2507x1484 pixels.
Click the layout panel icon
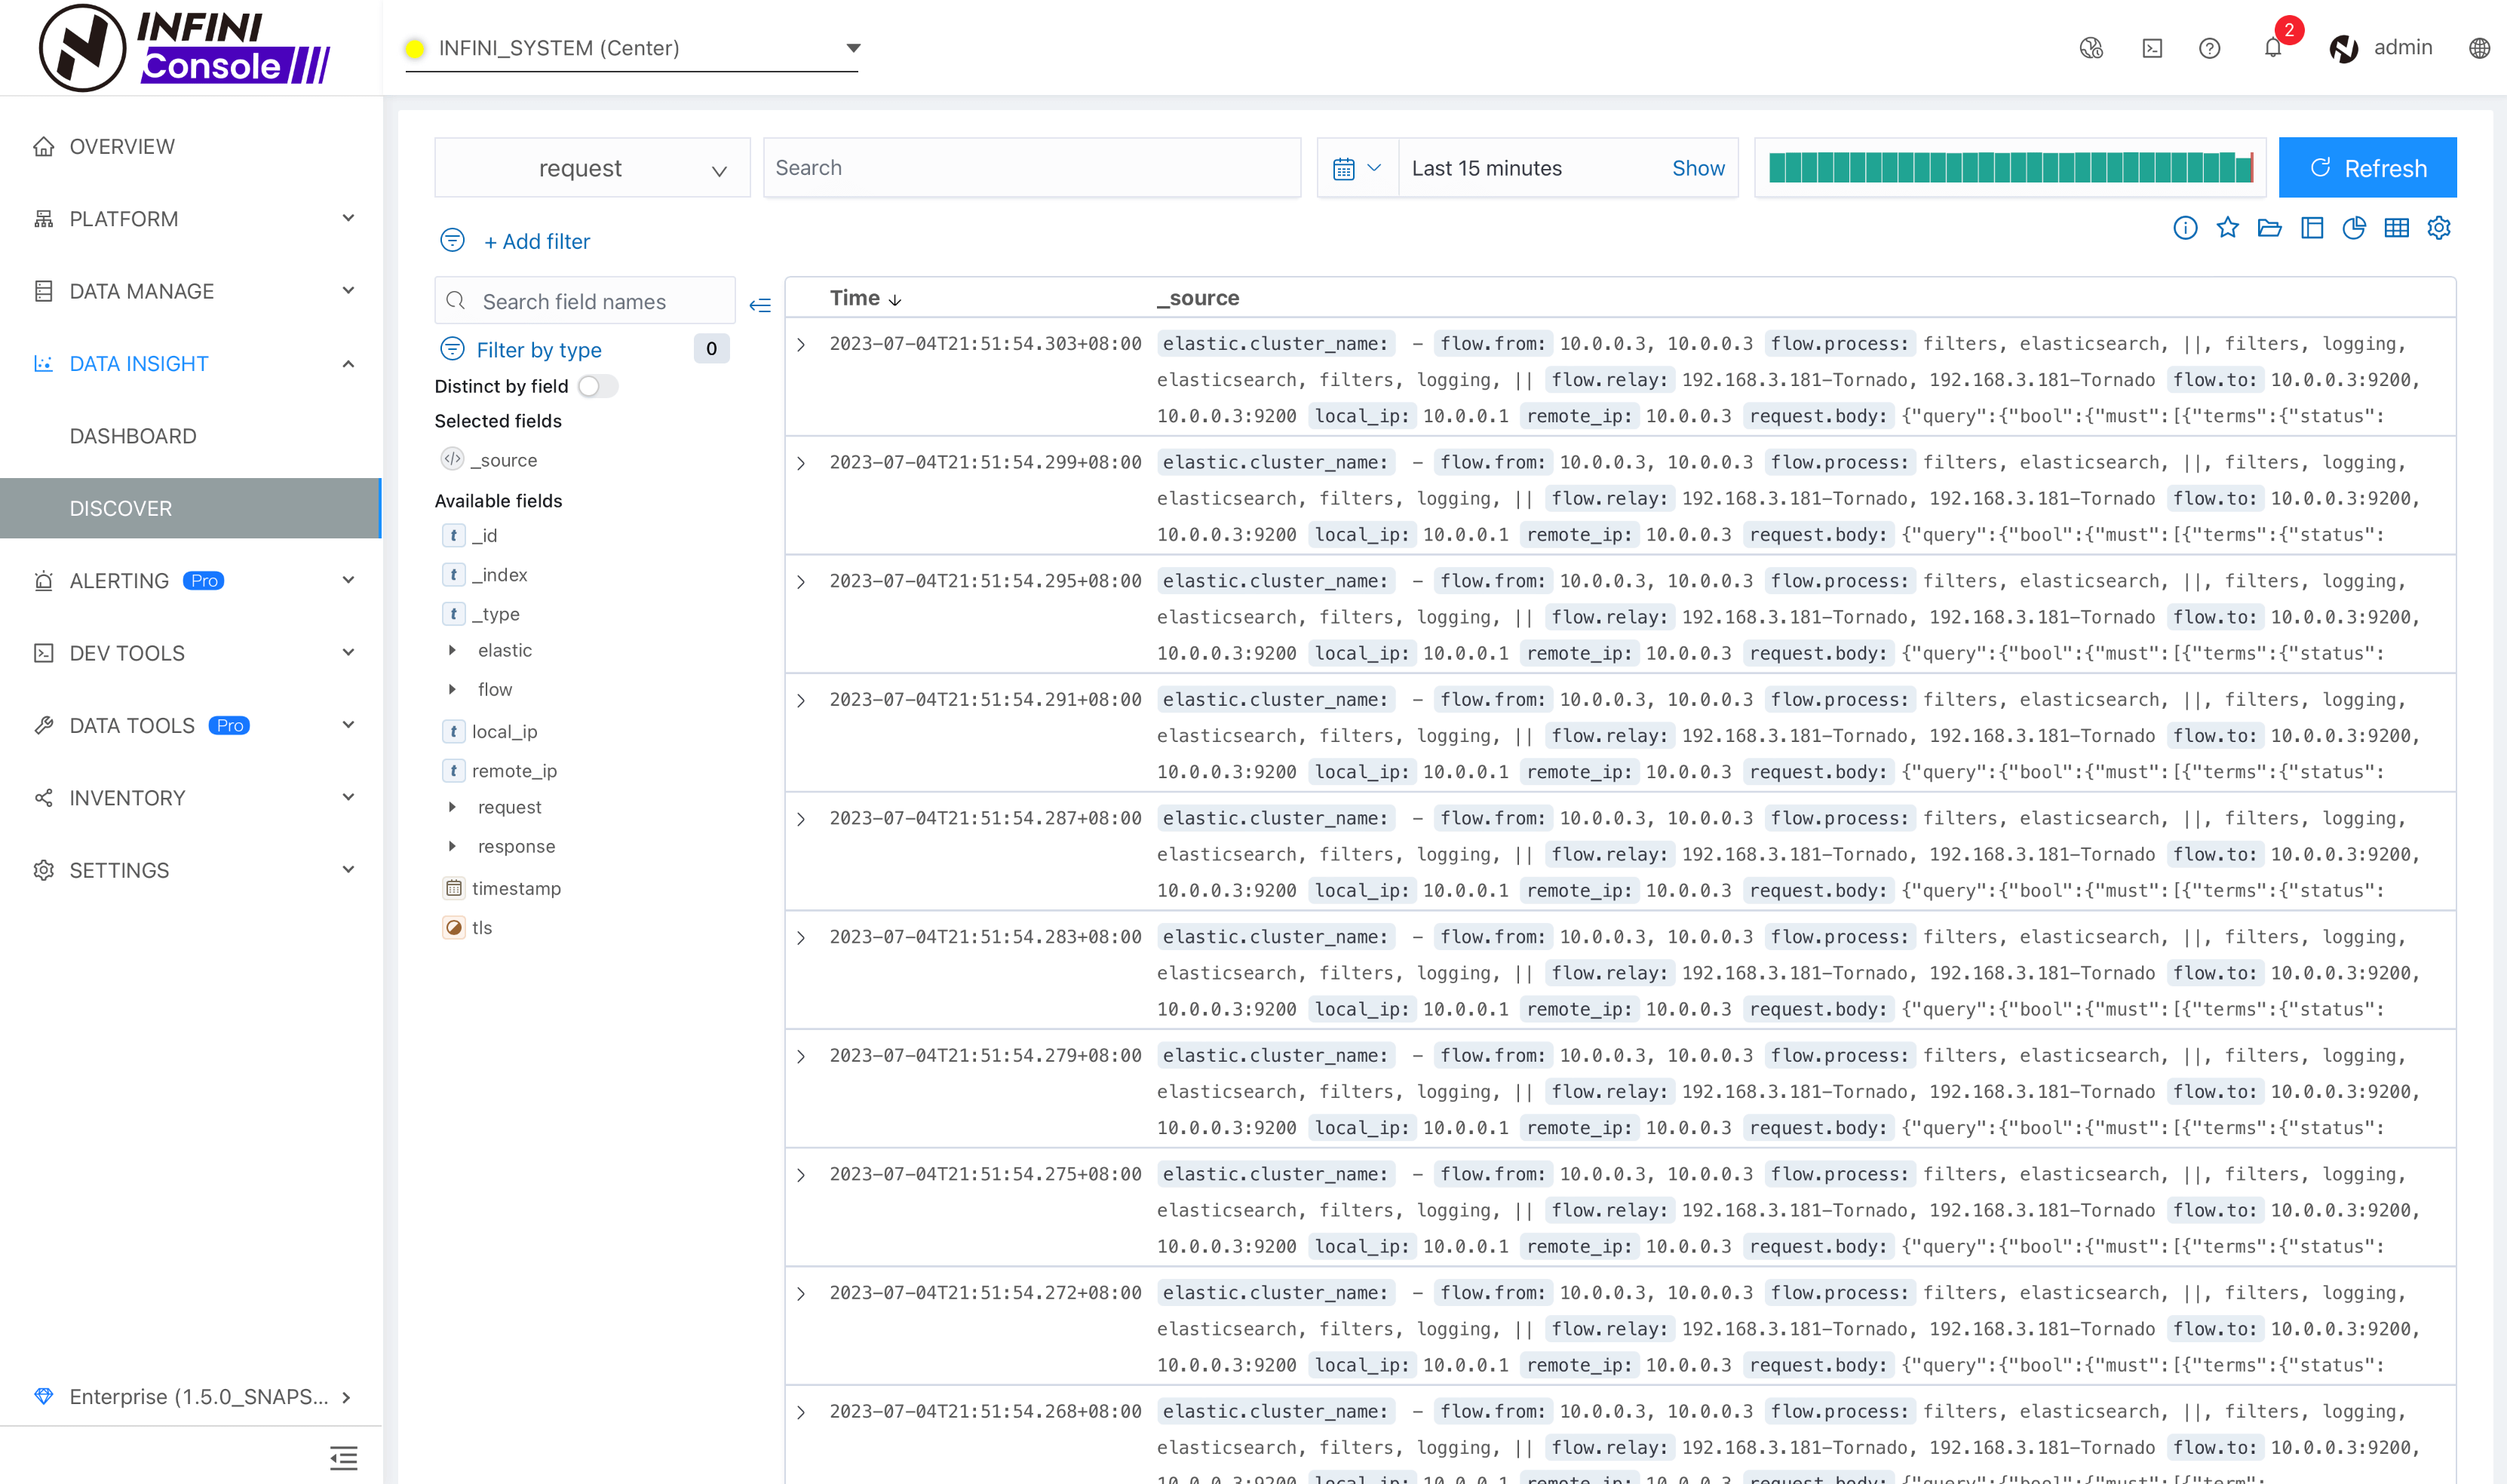pos(2312,228)
